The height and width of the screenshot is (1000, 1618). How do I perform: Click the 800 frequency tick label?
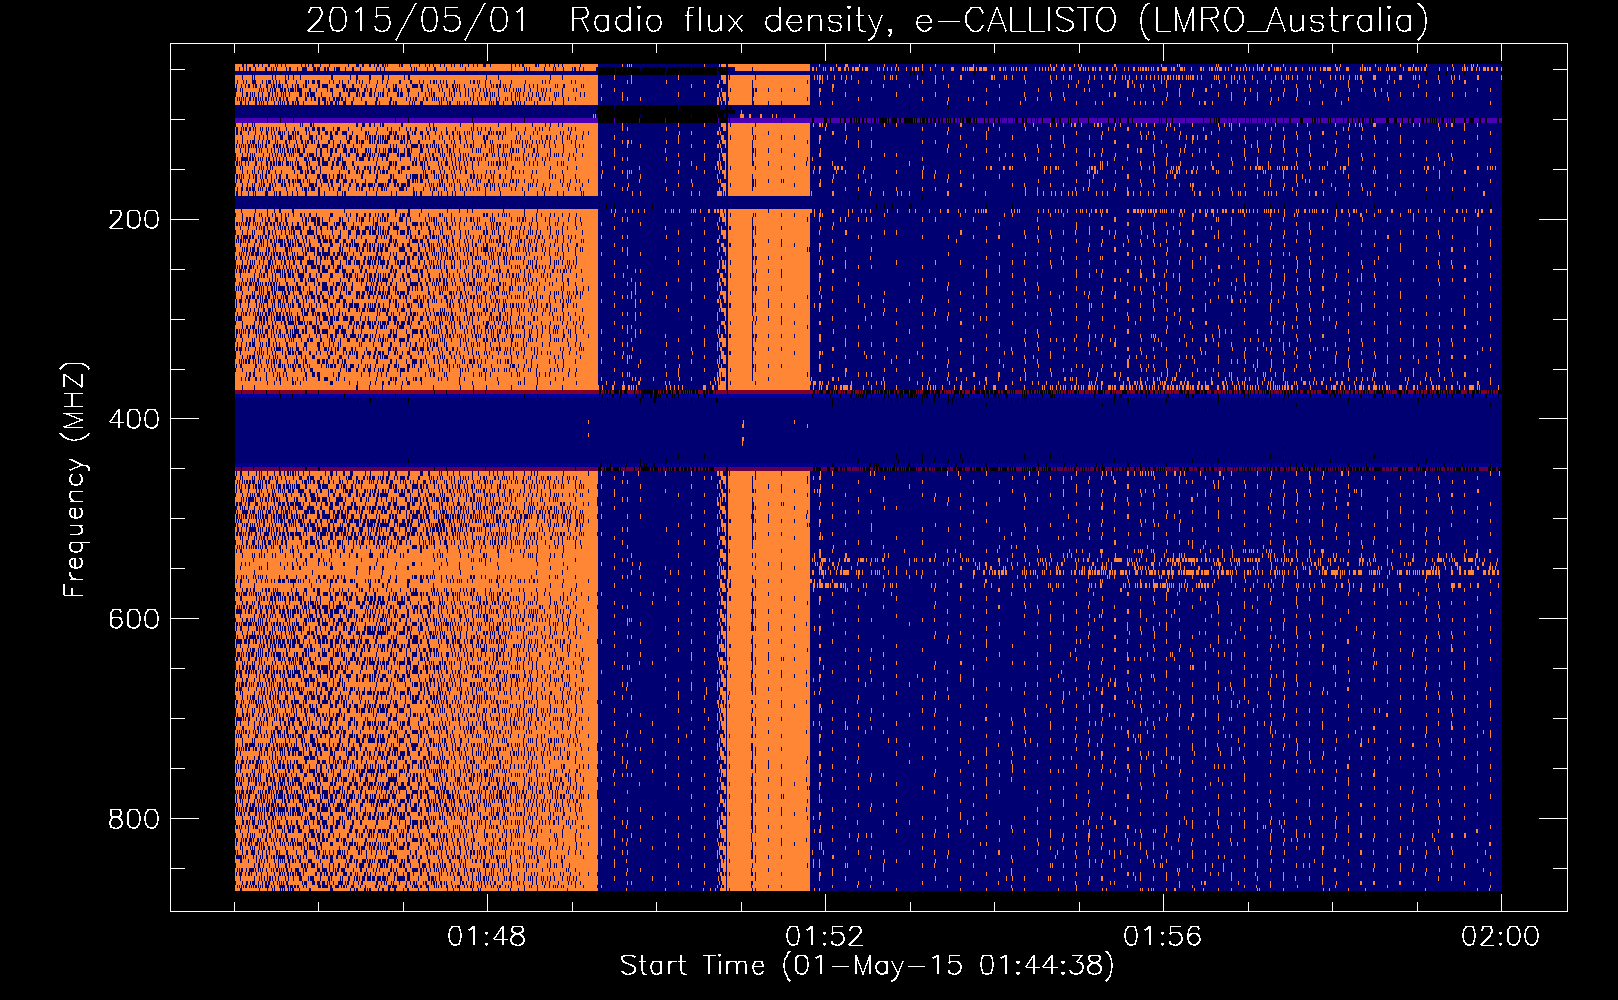click(134, 819)
